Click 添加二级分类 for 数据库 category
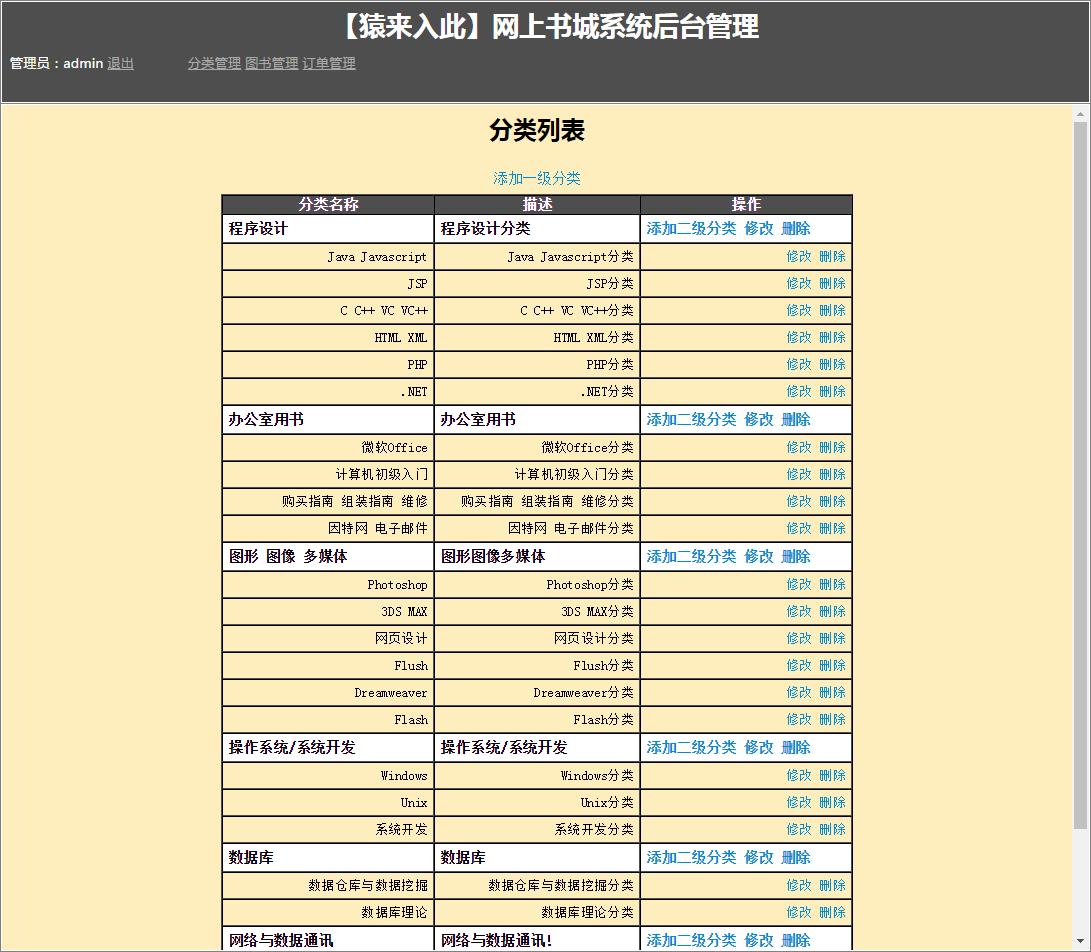The width and height of the screenshot is (1091, 952). 692,856
